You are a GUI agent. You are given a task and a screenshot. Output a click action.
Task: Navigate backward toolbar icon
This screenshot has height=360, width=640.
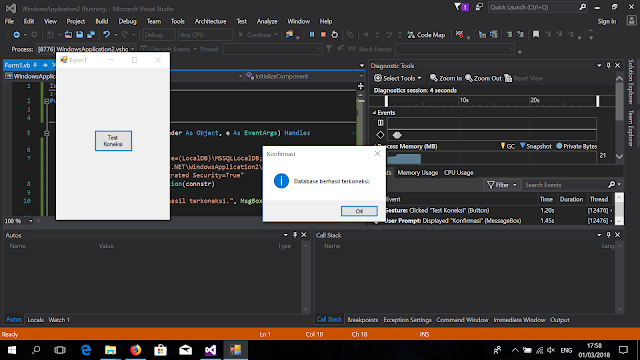[x=16, y=35]
